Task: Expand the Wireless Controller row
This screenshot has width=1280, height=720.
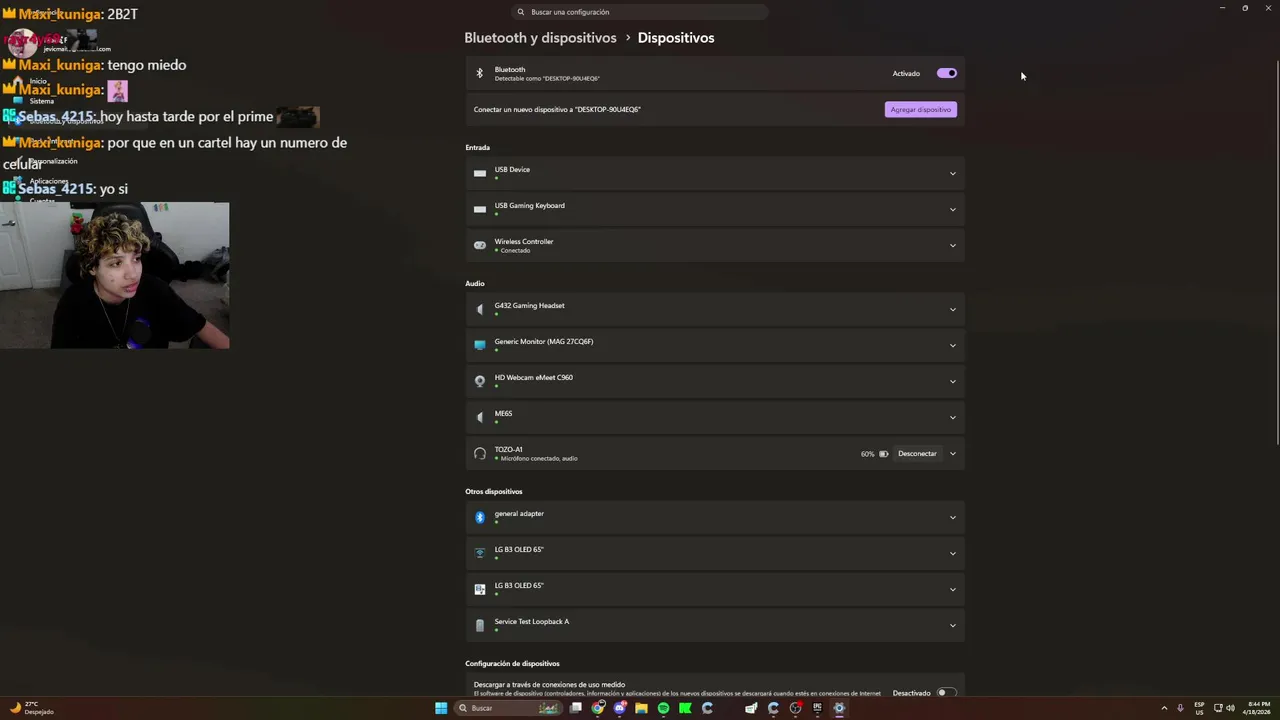Action: click(x=952, y=246)
